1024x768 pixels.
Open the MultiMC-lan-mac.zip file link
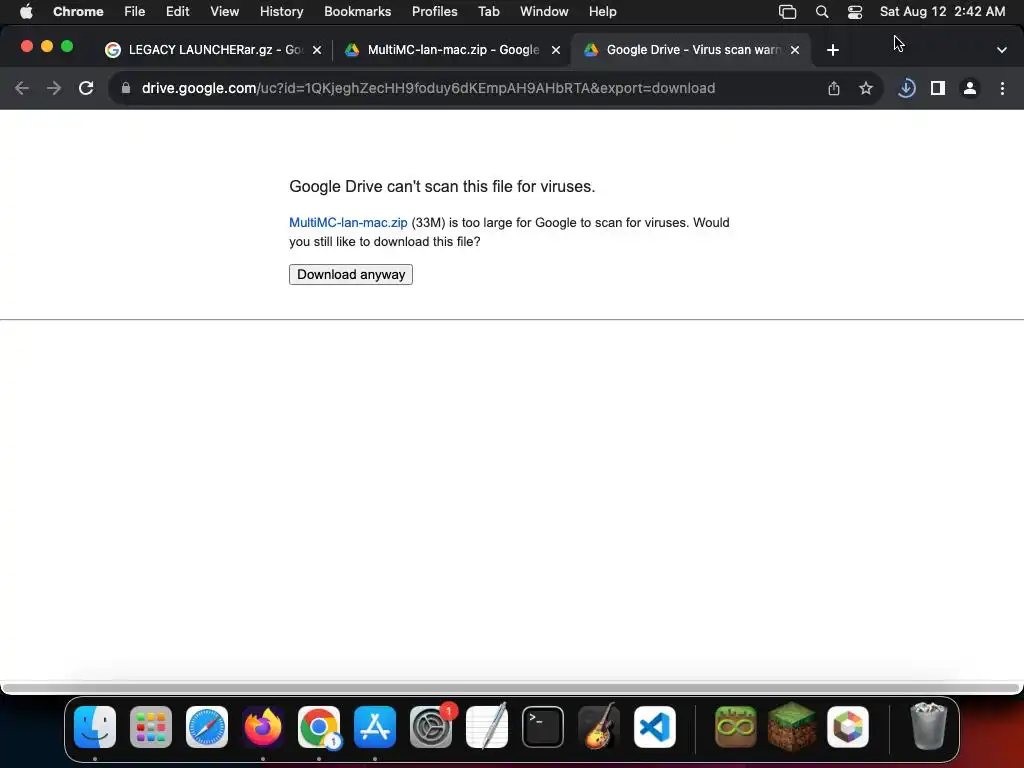coord(348,223)
